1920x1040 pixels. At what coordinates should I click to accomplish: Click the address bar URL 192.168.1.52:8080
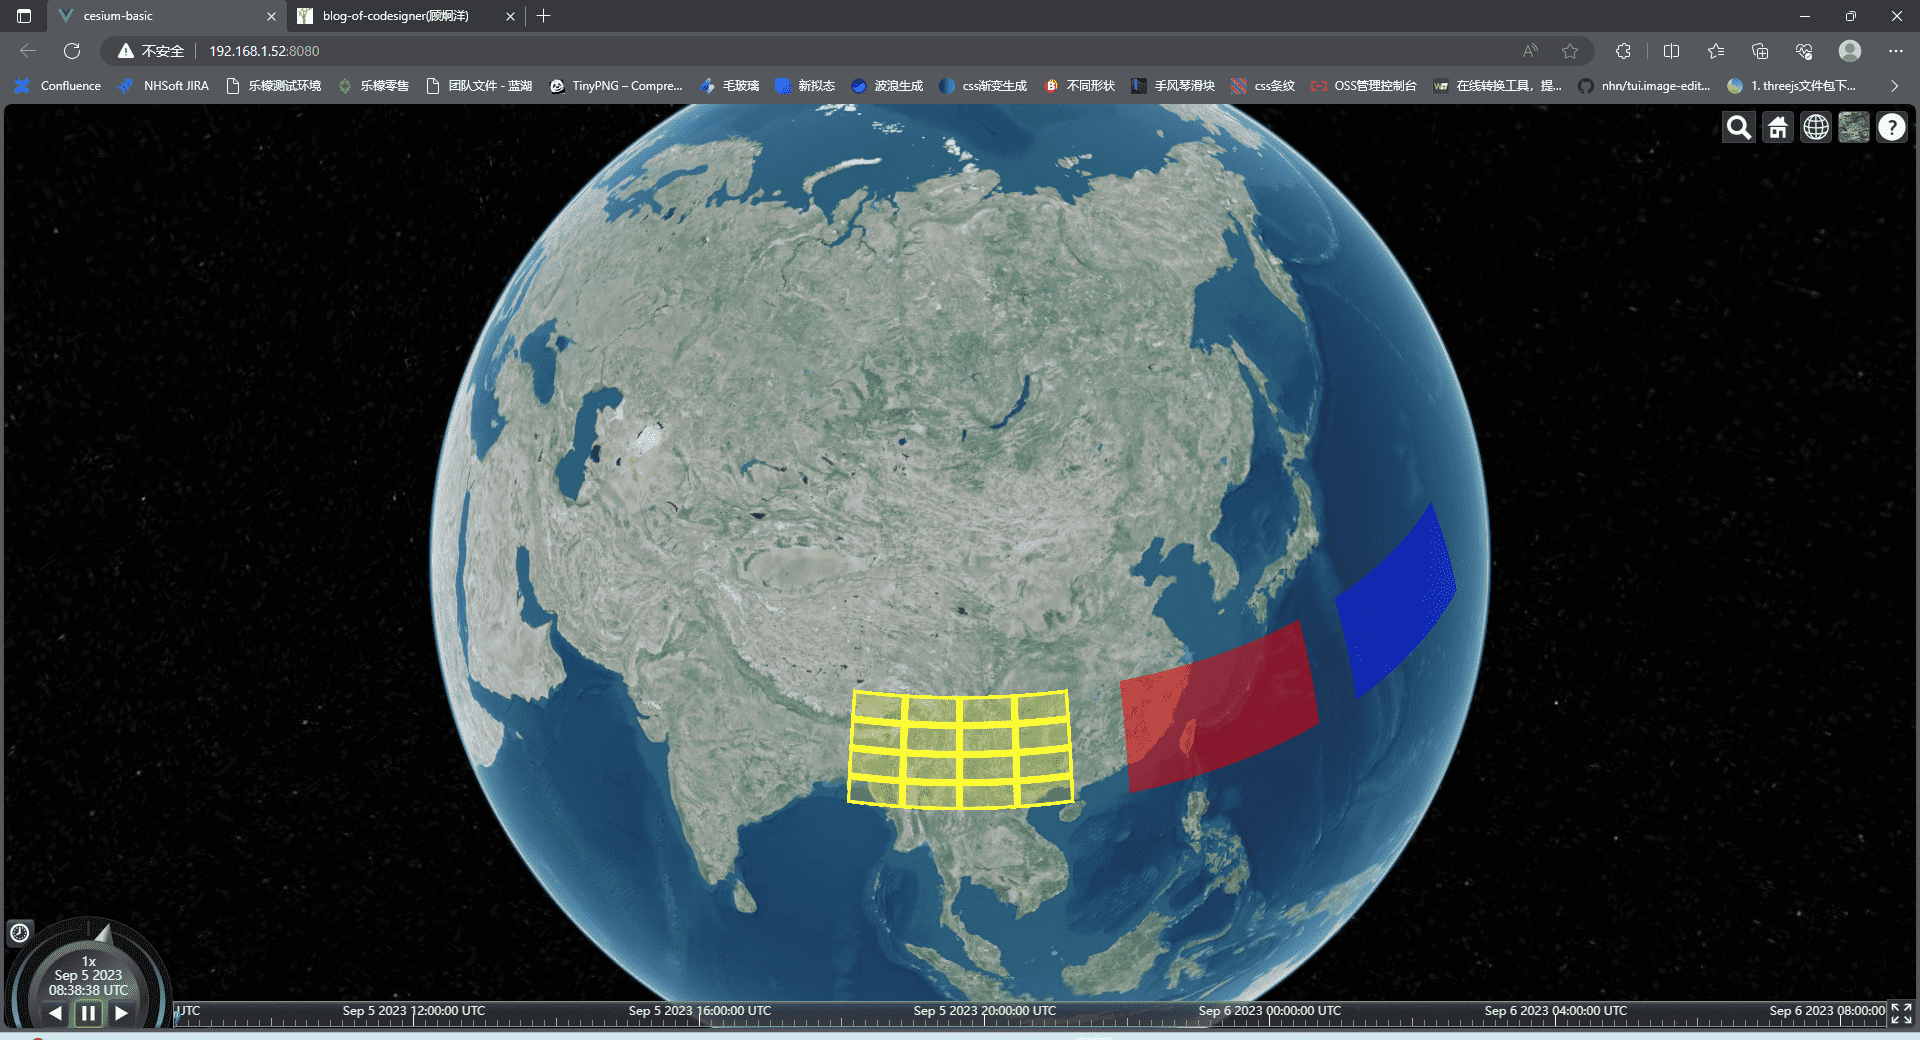(264, 51)
